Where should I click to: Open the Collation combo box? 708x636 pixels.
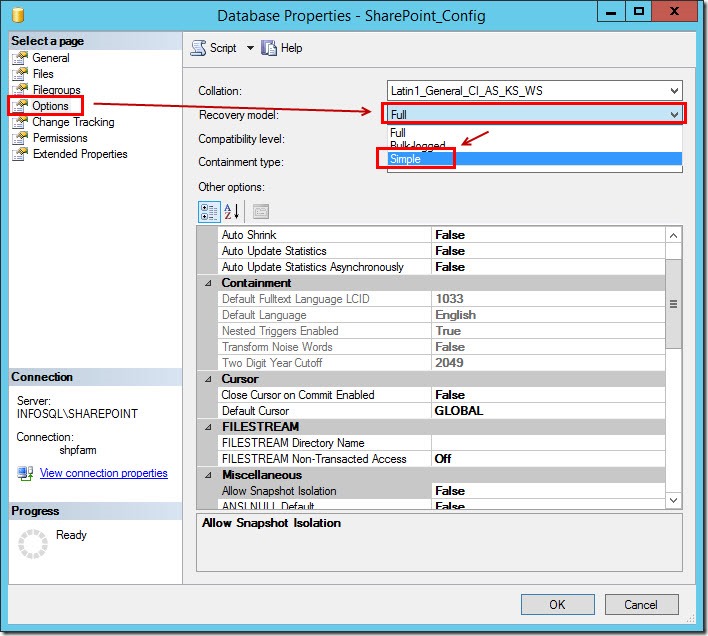[535, 91]
